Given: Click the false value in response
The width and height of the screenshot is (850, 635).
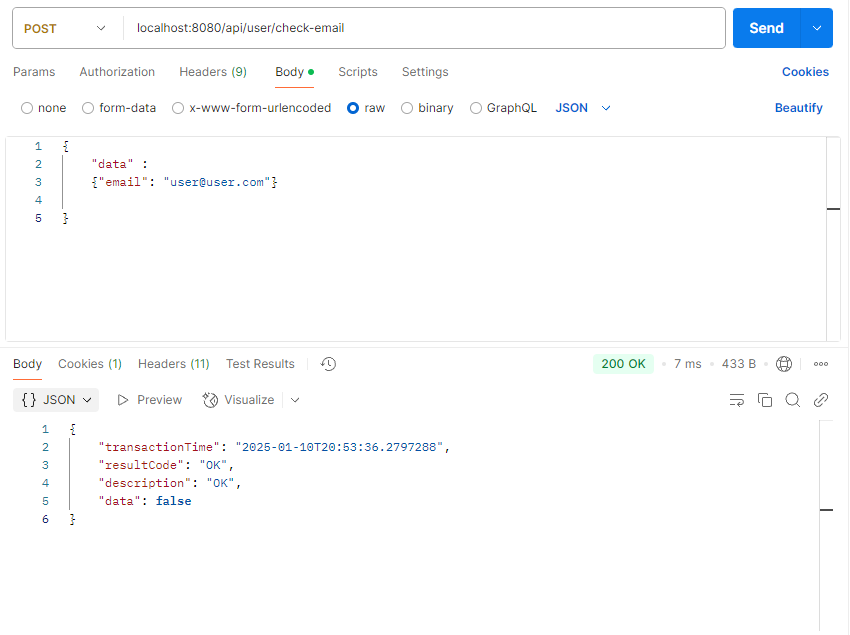Looking at the screenshot, I should [x=173, y=501].
